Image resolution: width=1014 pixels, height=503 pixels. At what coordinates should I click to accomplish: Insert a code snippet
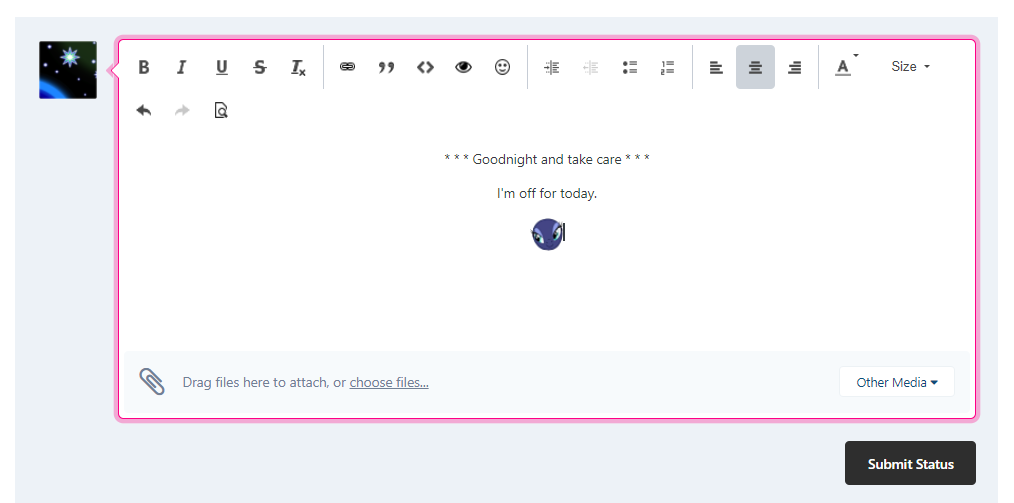coord(425,67)
